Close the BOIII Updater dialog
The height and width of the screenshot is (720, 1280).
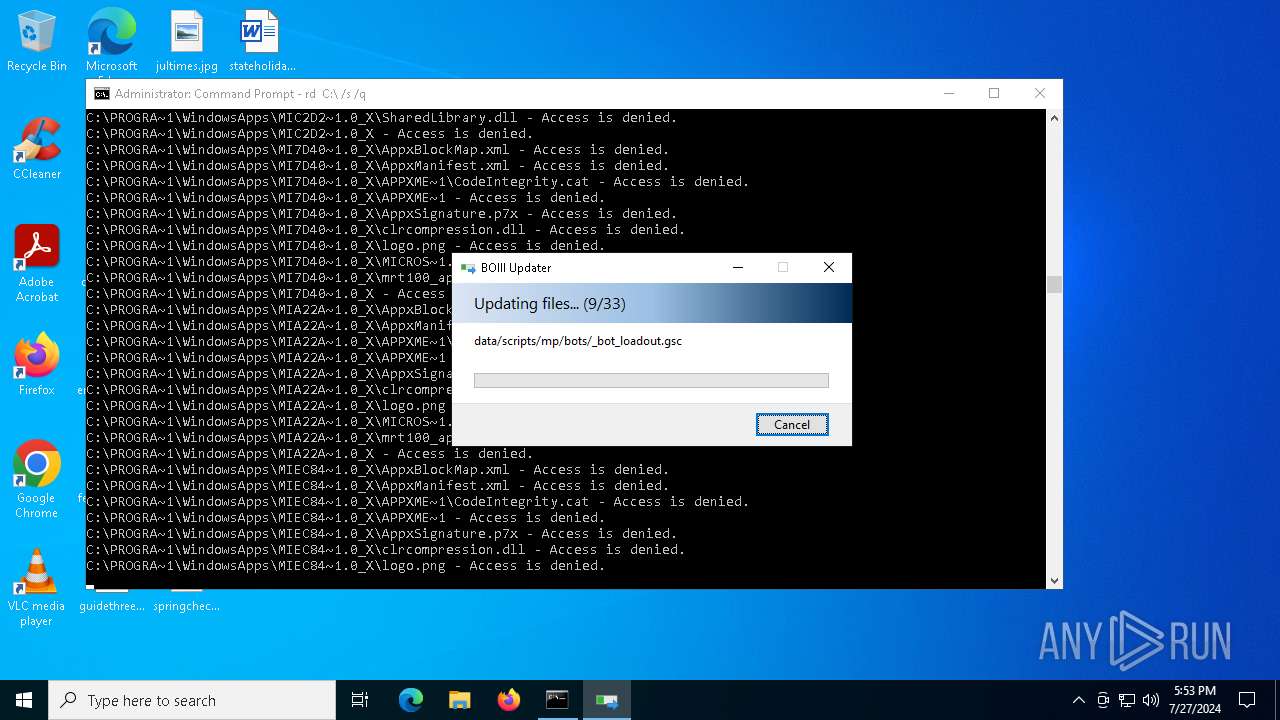pos(828,267)
